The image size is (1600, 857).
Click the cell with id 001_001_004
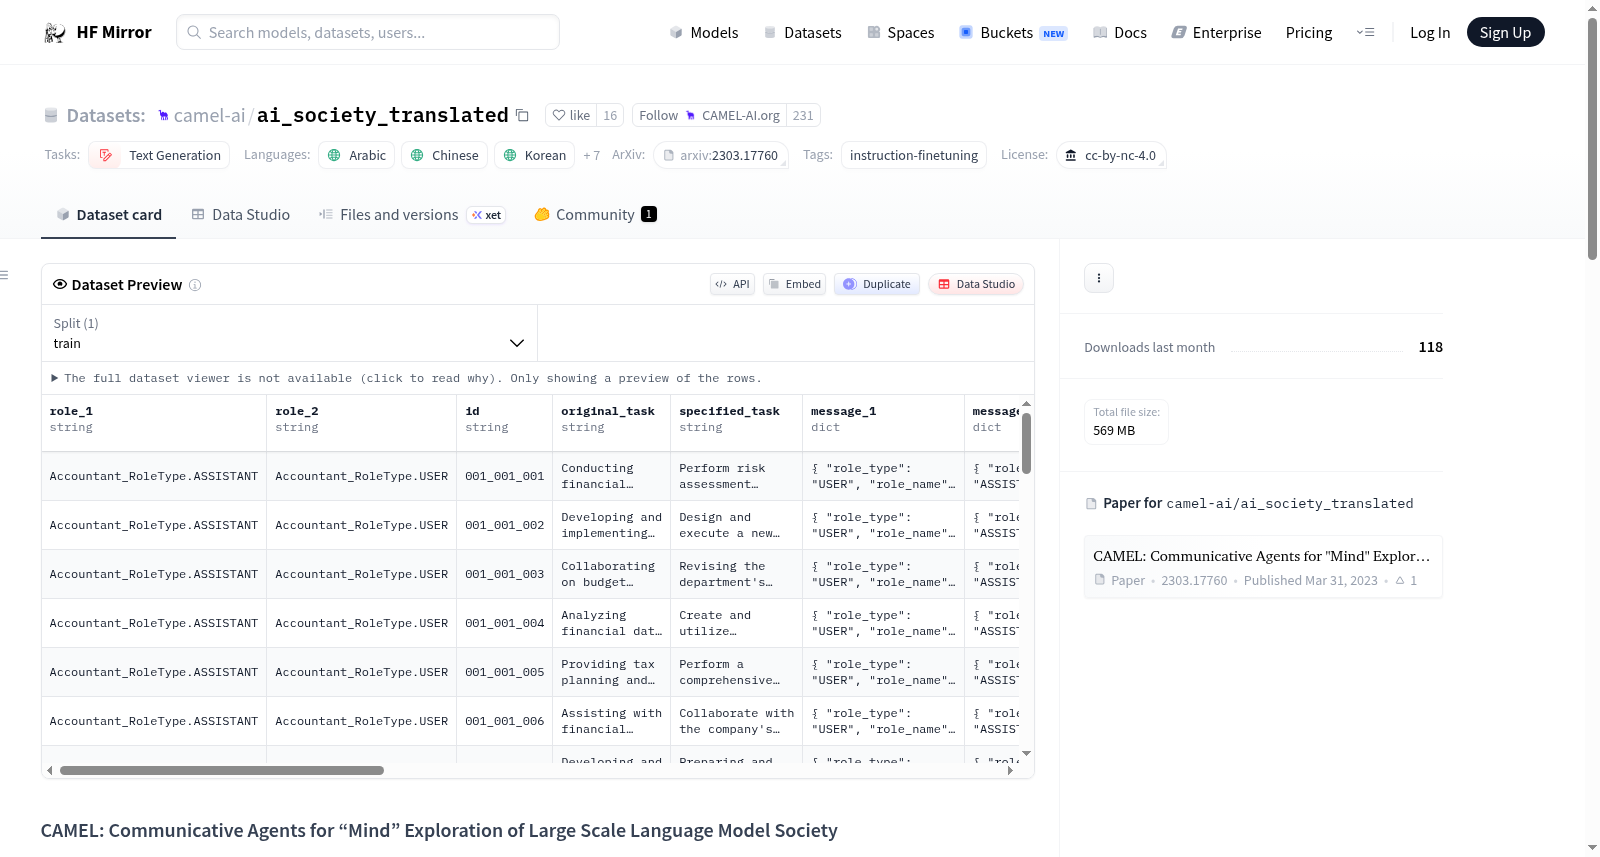click(505, 623)
